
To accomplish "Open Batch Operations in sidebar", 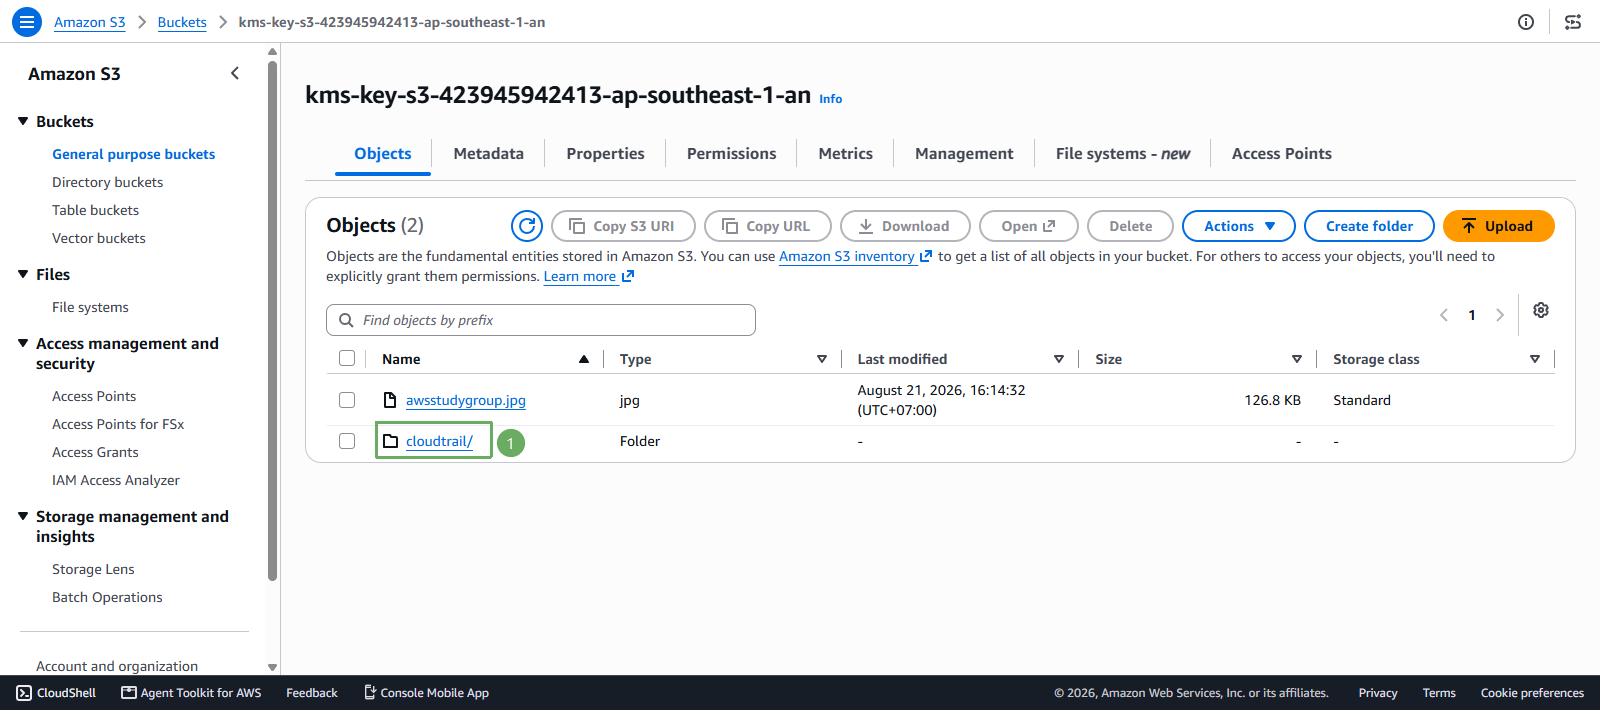I will pos(107,597).
